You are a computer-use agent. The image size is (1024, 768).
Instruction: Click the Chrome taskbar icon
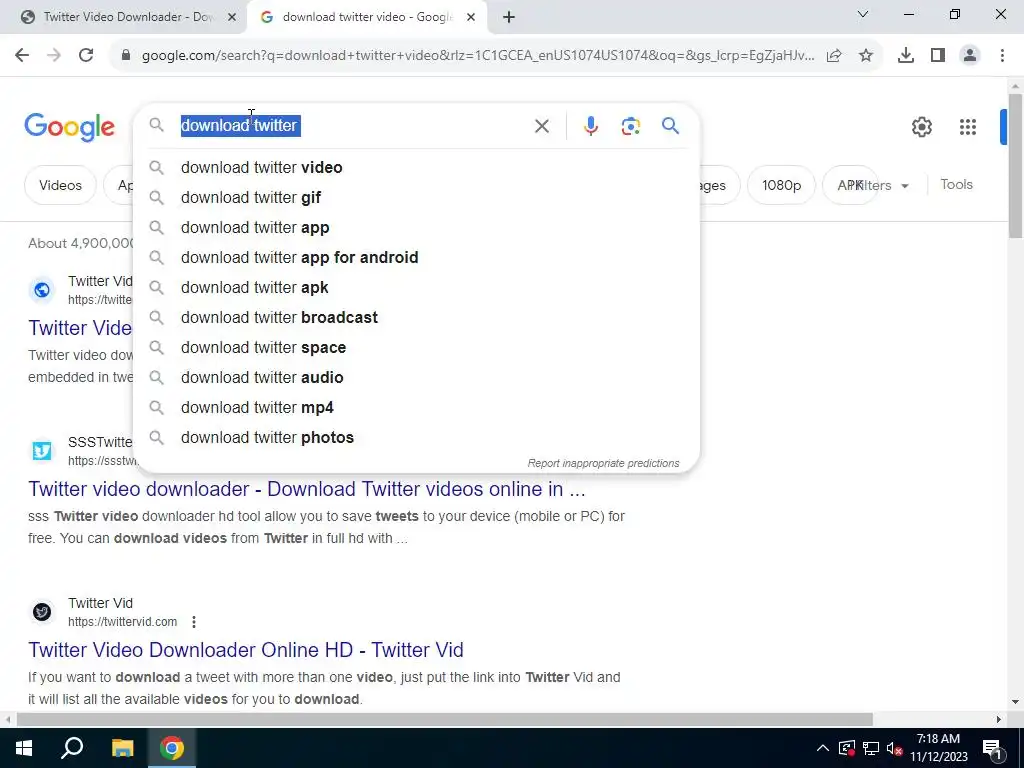[x=172, y=748]
